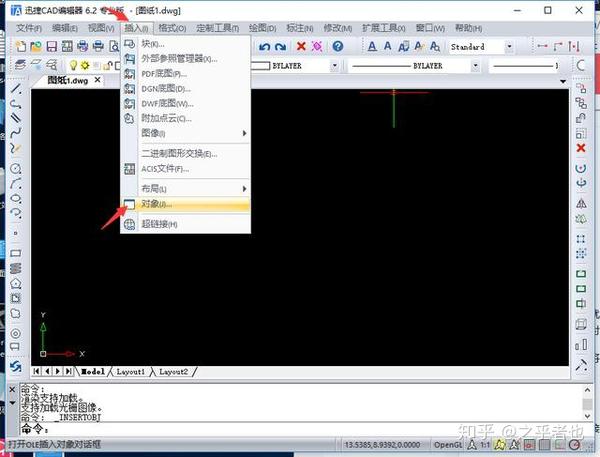Open the 绘图 menu

(262, 28)
